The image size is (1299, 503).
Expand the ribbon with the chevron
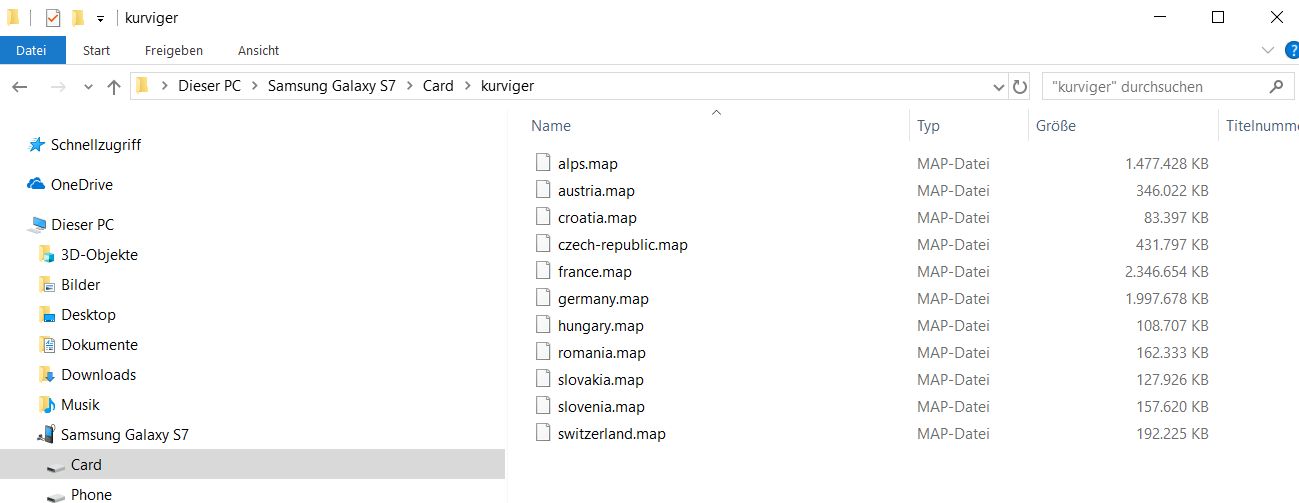1269,50
